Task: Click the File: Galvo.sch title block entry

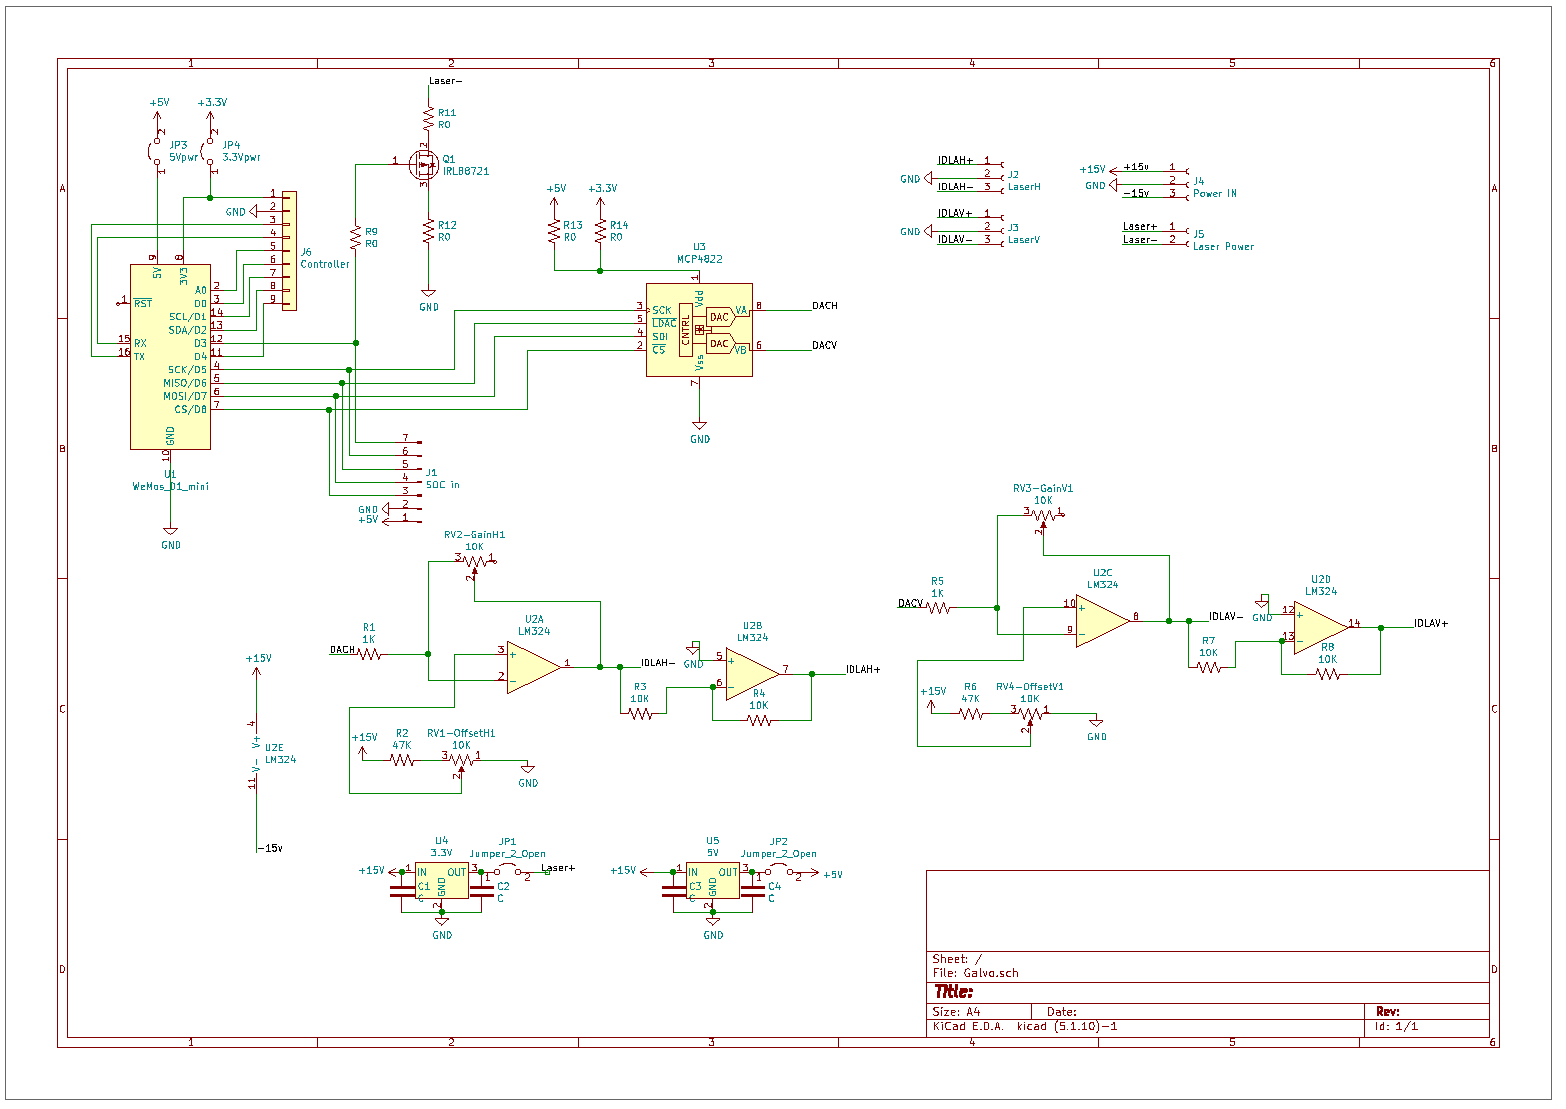Action: pyautogui.click(x=975, y=971)
